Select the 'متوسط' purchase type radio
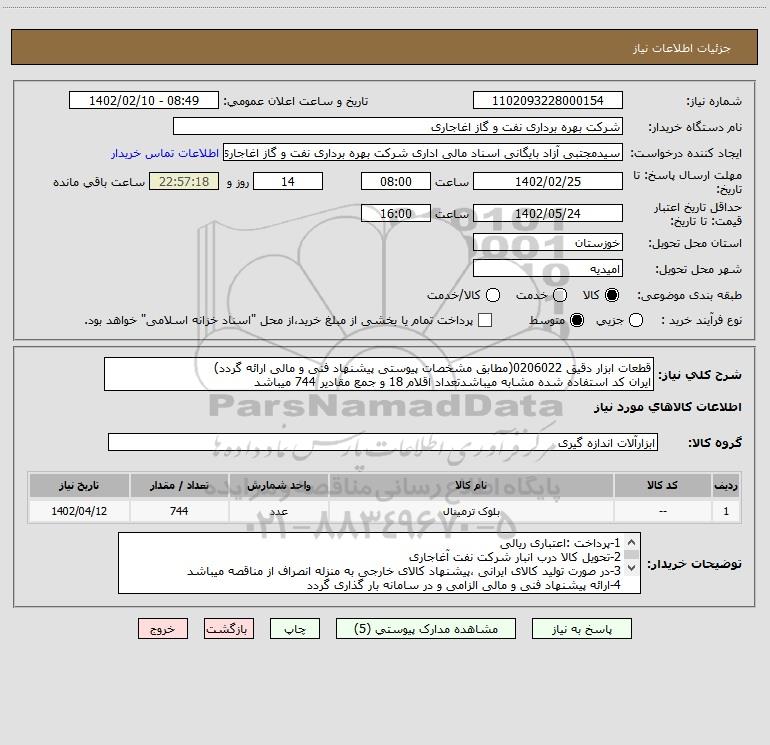 click(577, 320)
